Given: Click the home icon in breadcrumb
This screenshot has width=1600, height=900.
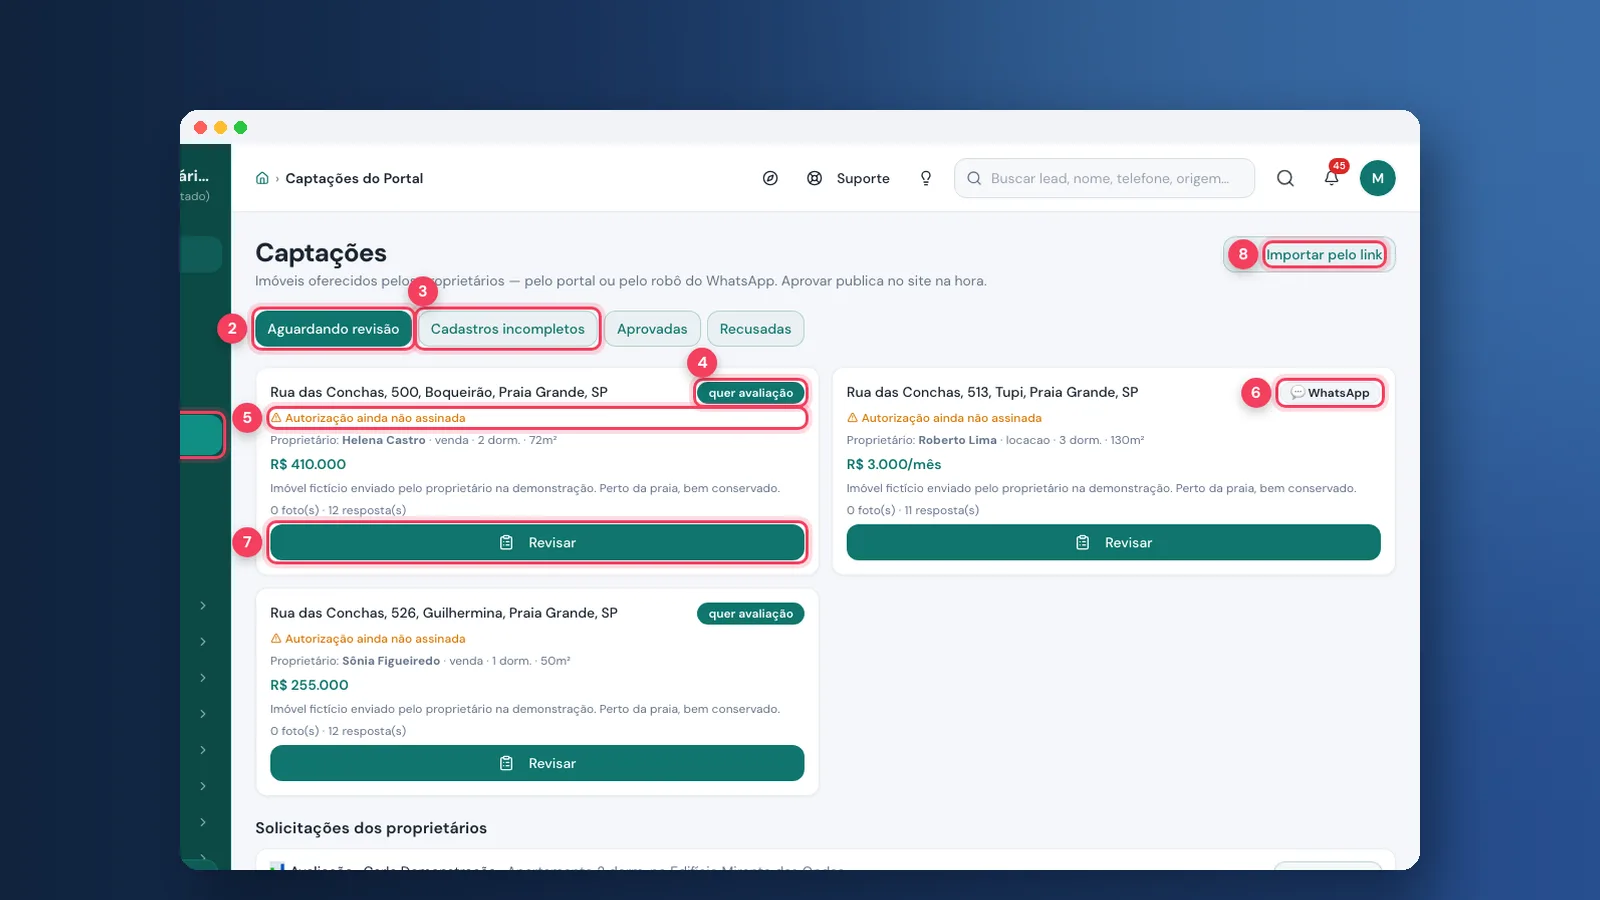Looking at the screenshot, I should 262,178.
